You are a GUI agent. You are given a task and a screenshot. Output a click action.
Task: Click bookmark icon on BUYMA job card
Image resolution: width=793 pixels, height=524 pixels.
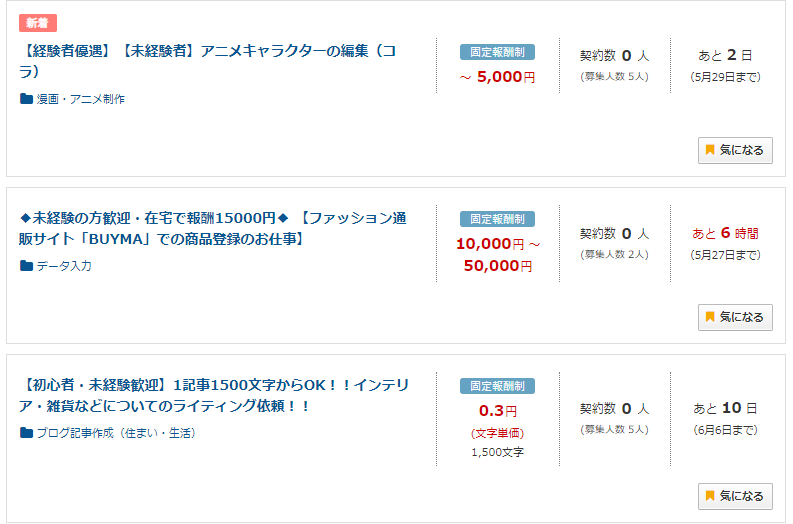click(x=710, y=317)
